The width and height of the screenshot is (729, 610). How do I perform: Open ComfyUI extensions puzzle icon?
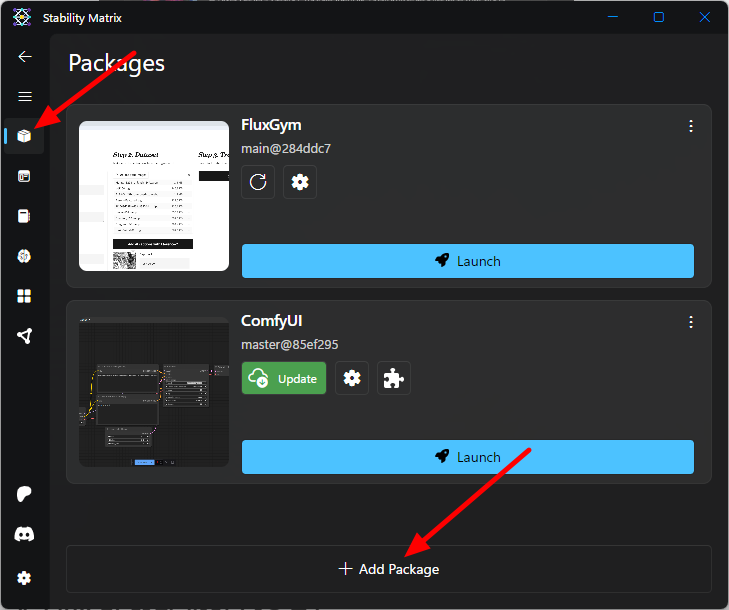pyautogui.click(x=394, y=378)
